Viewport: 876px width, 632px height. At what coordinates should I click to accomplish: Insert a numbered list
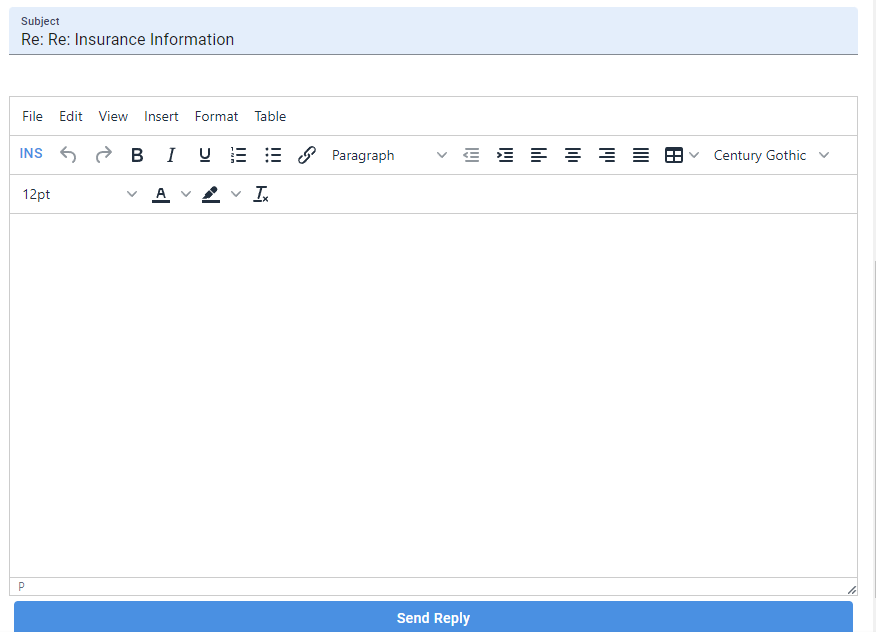[x=238, y=155]
